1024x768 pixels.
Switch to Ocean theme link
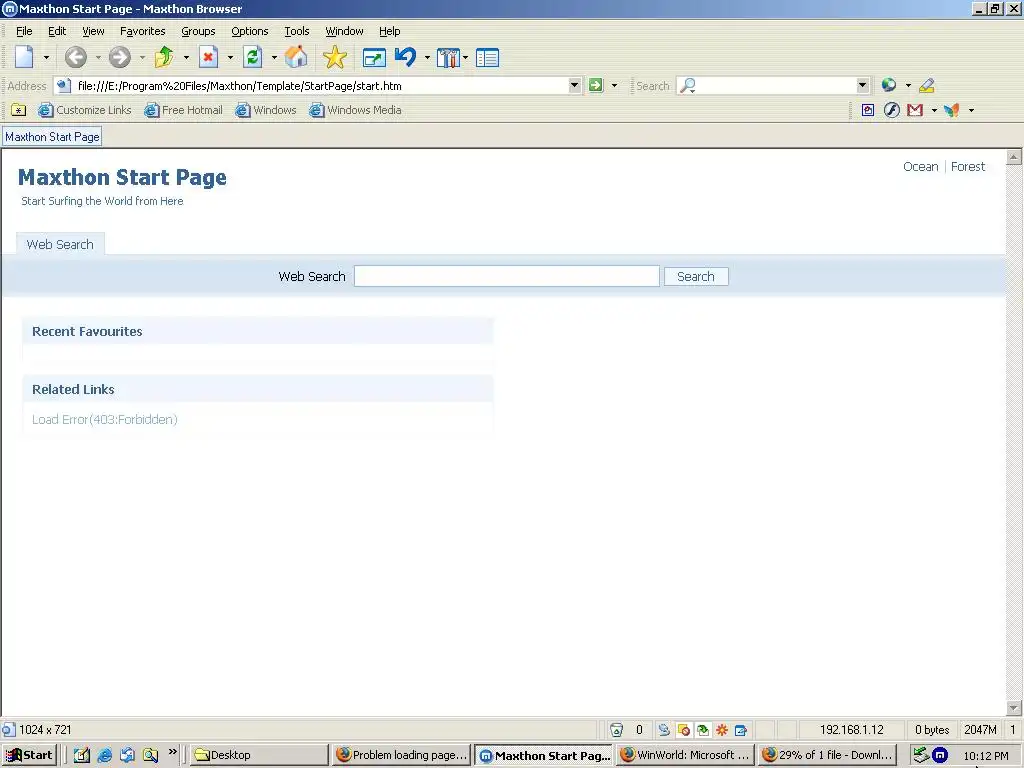[x=920, y=167]
